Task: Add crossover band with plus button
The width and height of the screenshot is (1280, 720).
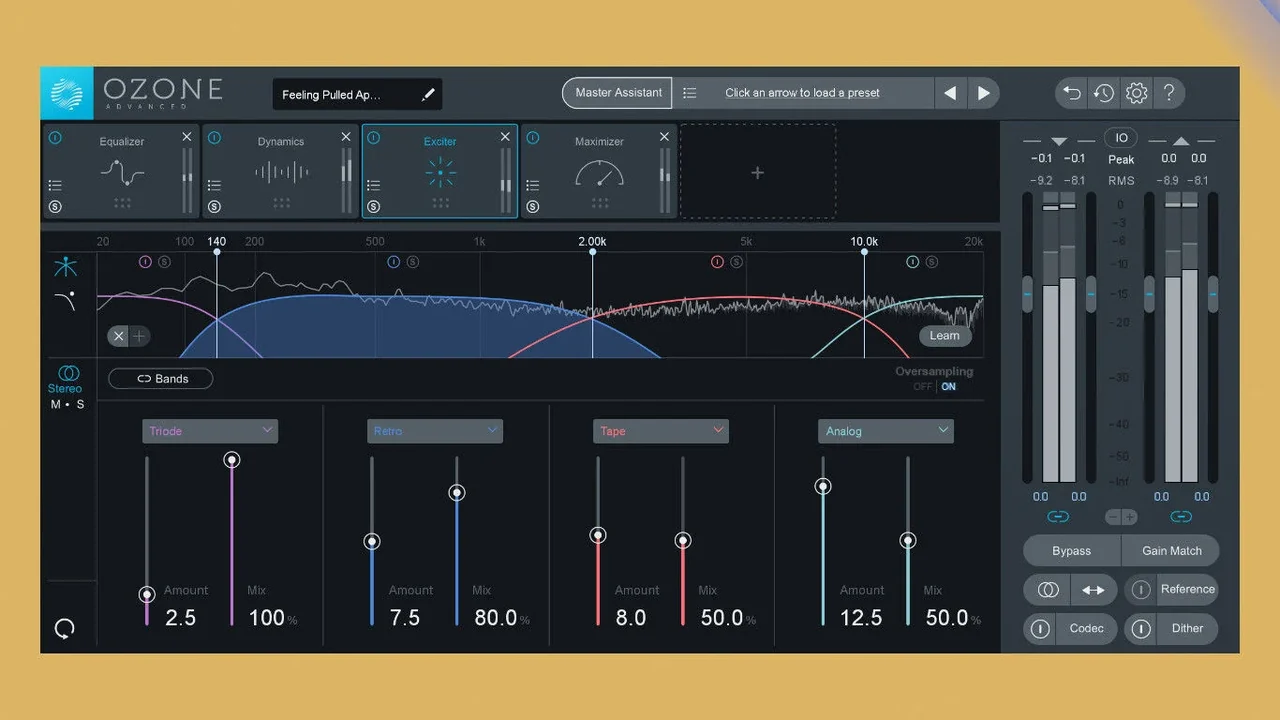Action: tap(140, 336)
